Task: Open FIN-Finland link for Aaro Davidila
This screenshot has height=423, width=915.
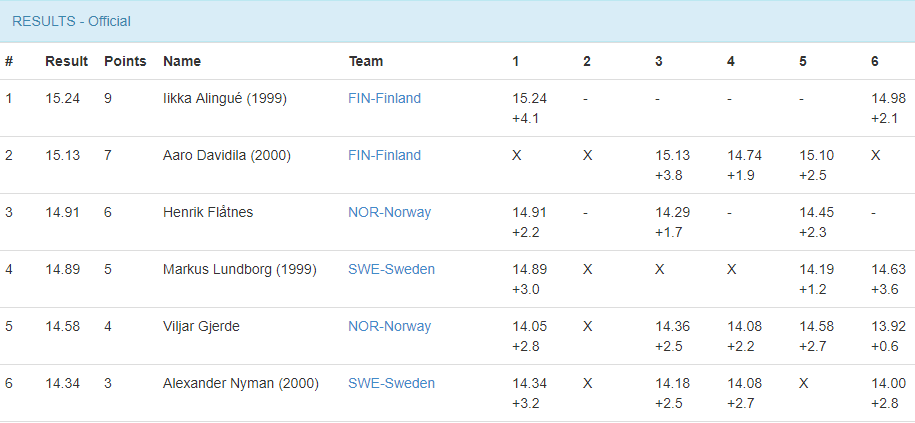Action: [x=385, y=156]
